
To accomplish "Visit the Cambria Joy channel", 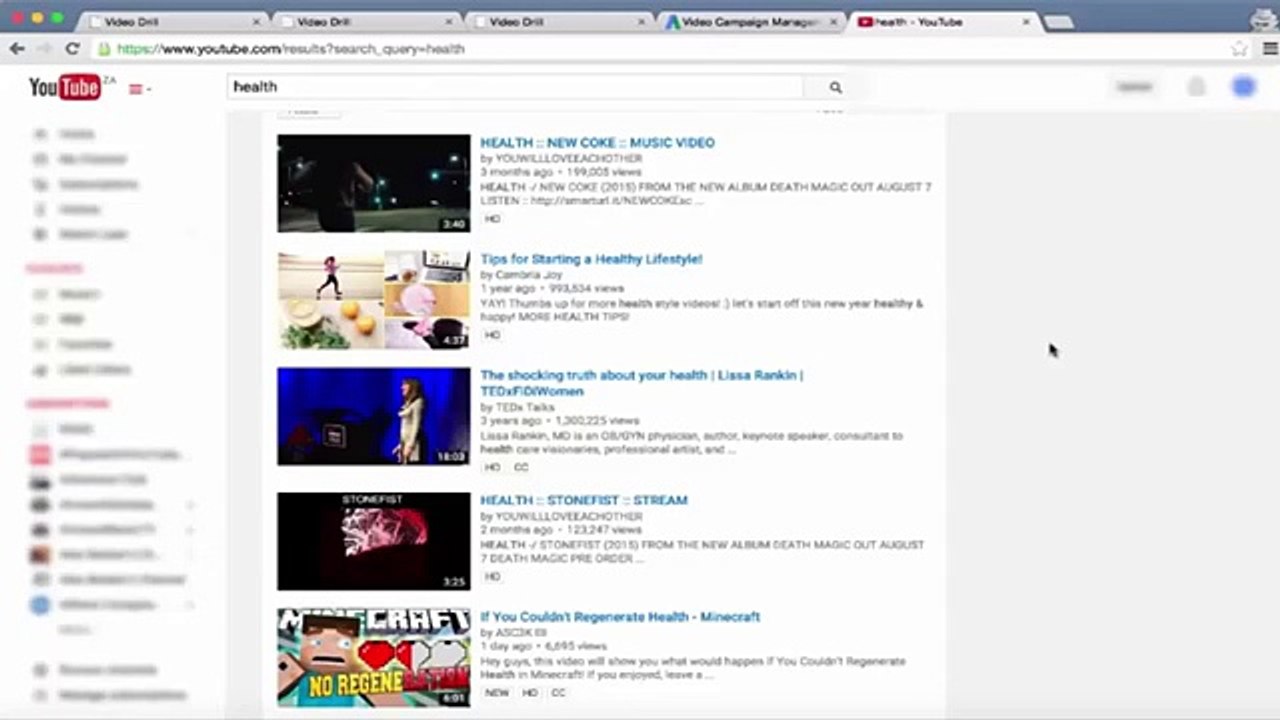I will coord(529,275).
